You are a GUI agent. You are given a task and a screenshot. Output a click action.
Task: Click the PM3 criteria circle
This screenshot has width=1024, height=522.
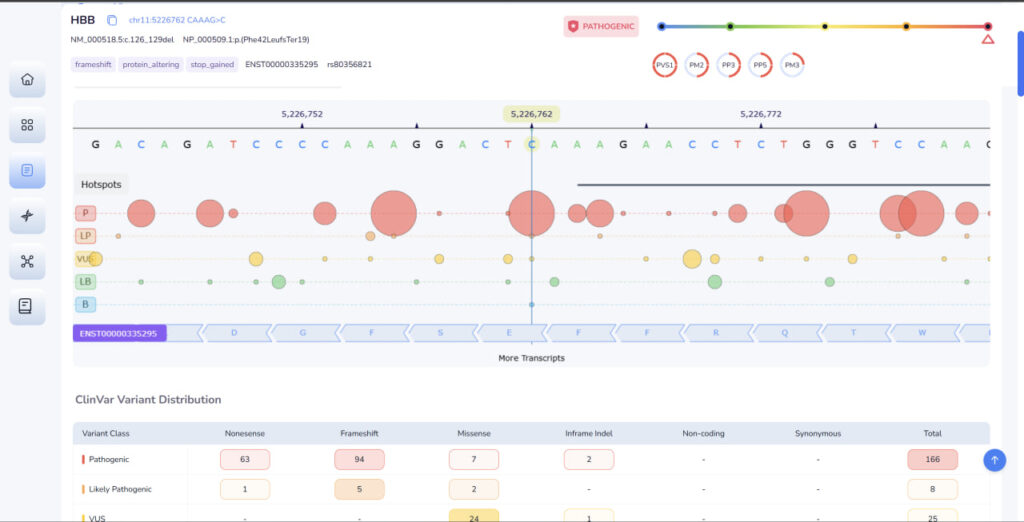tap(792, 65)
